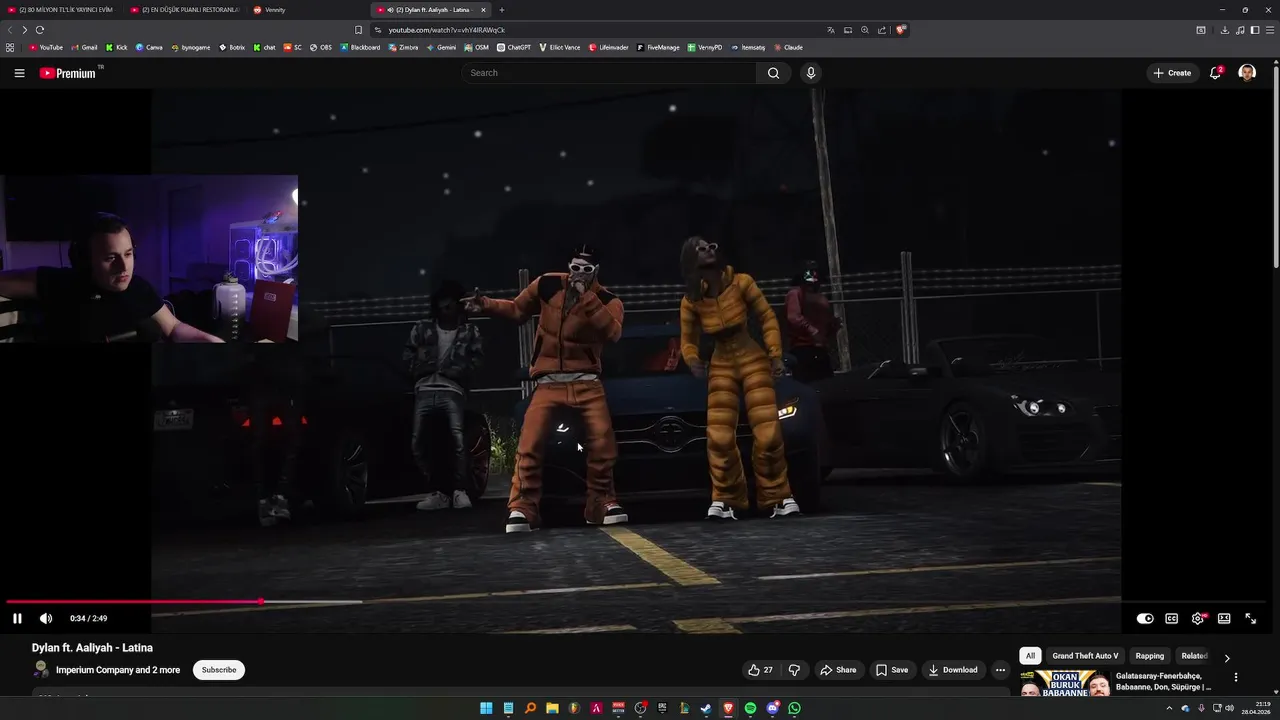Bookmark this page with the bookmark icon
Viewport: 1280px width, 720px height.
click(x=359, y=30)
